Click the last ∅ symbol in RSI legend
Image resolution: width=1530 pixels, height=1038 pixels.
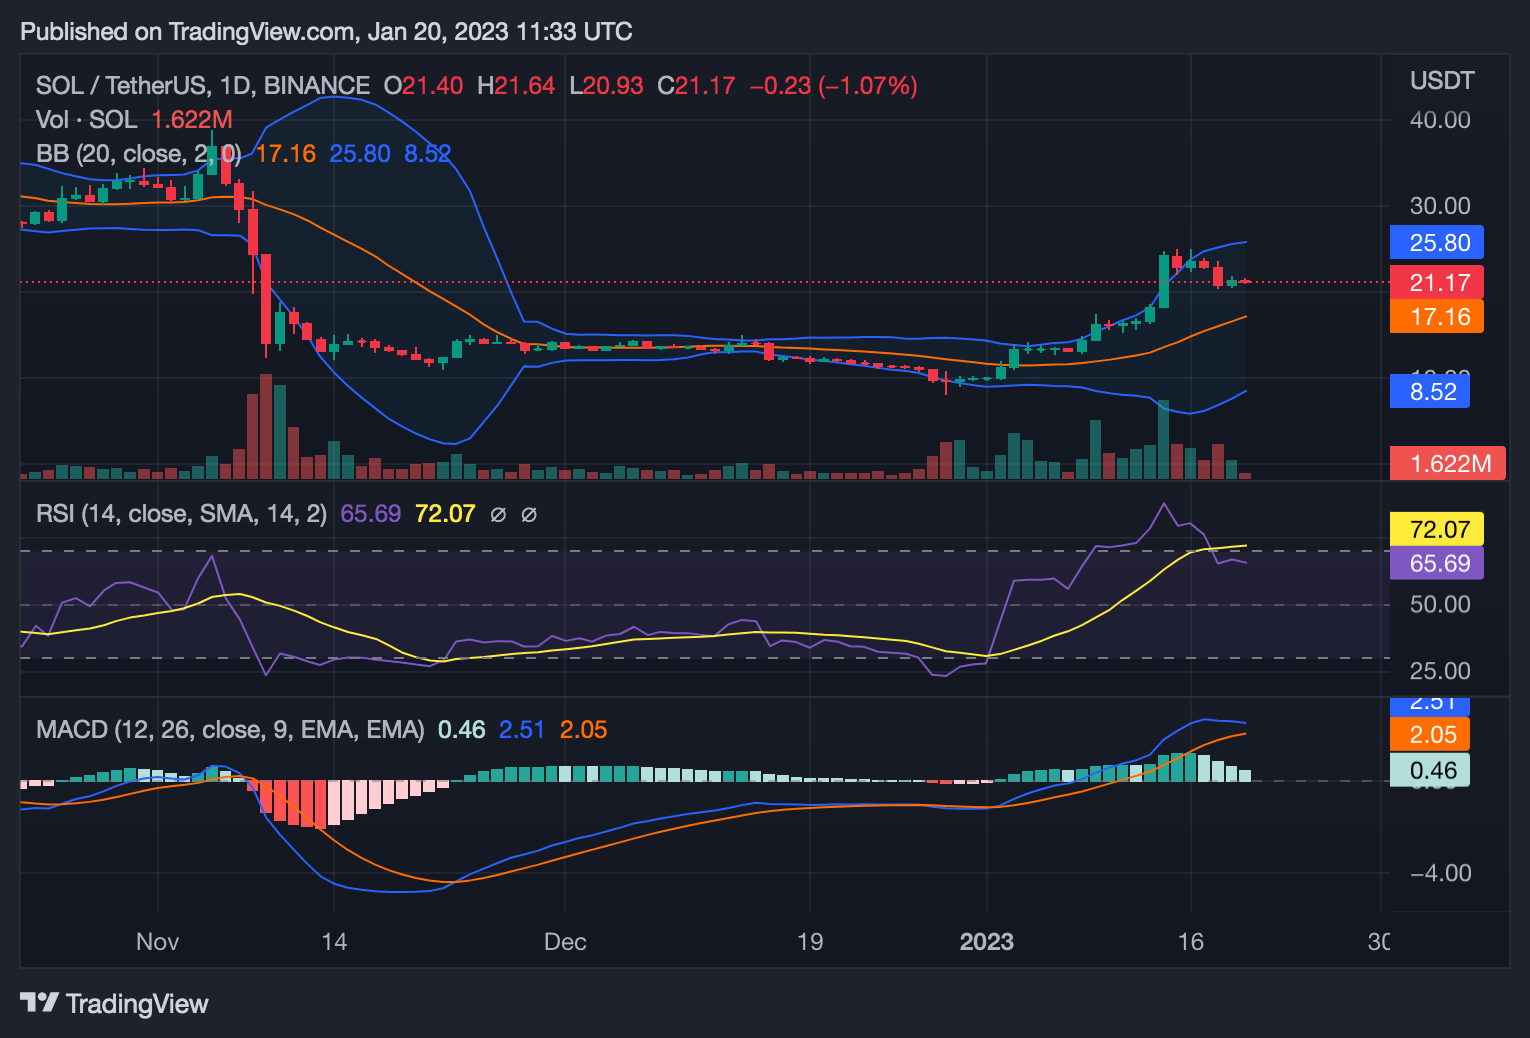[x=529, y=514]
